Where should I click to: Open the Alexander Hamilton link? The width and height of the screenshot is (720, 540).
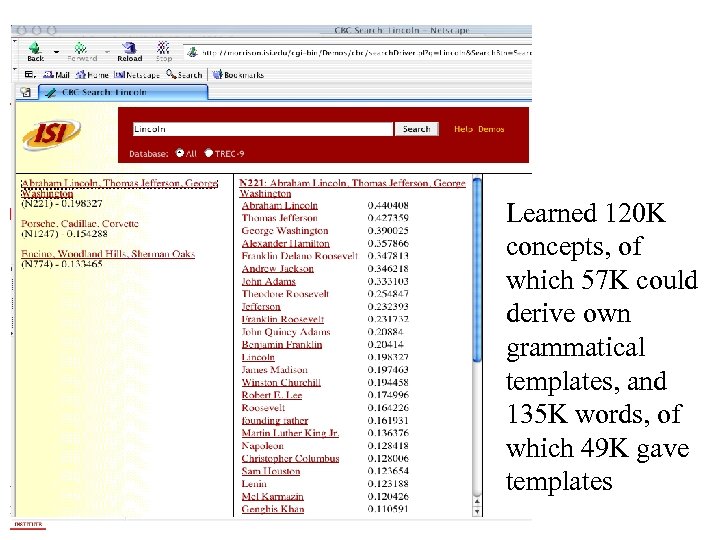point(285,243)
